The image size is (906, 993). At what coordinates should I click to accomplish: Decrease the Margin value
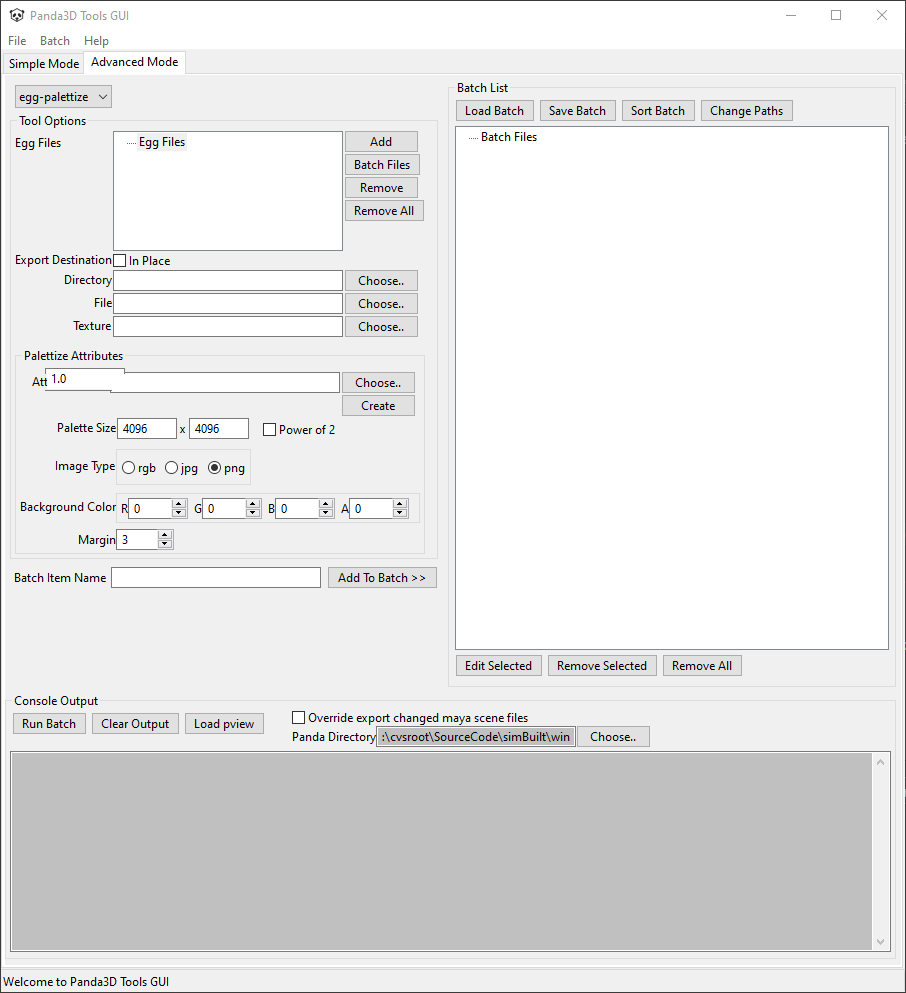165,544
